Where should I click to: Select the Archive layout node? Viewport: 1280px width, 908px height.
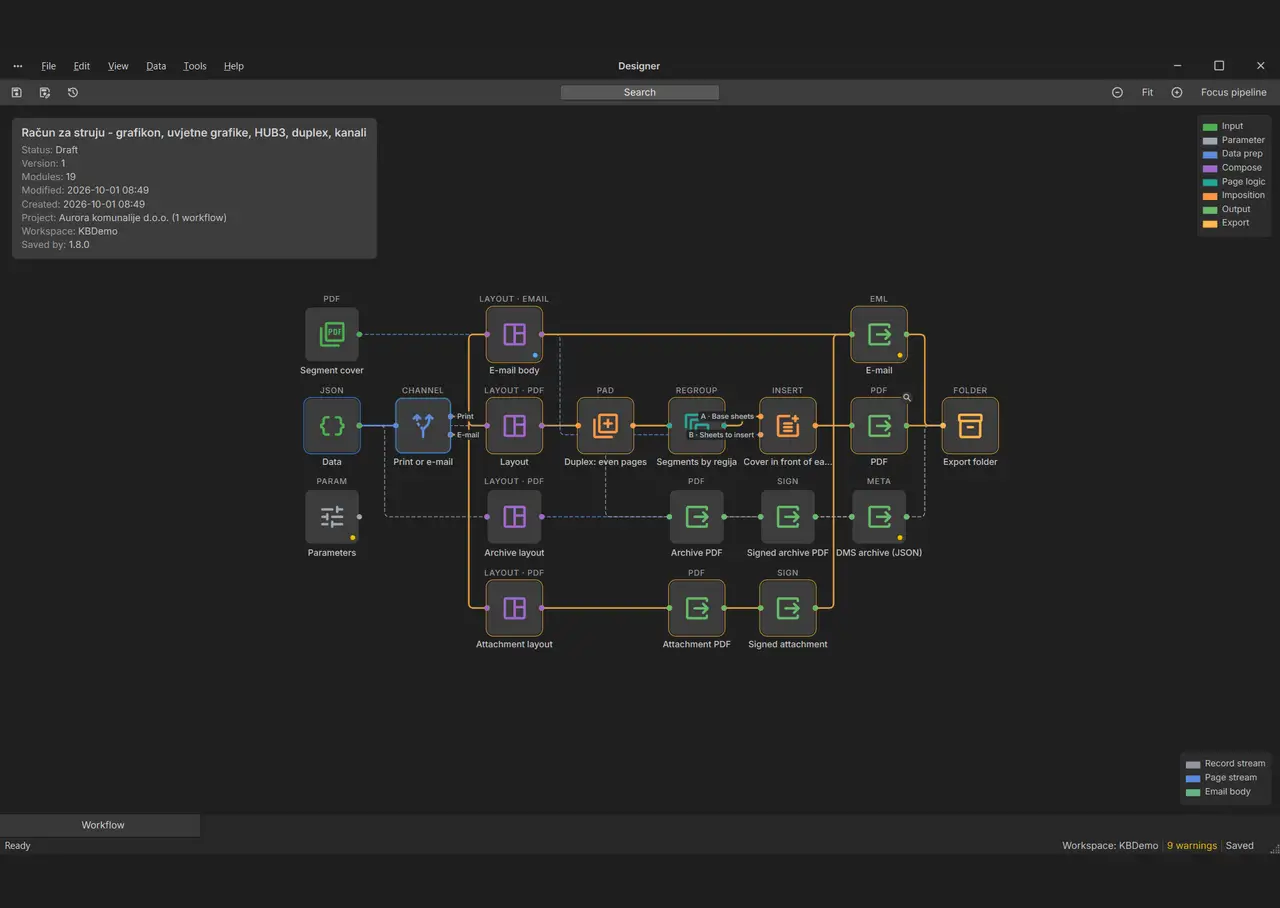[514, 516]
